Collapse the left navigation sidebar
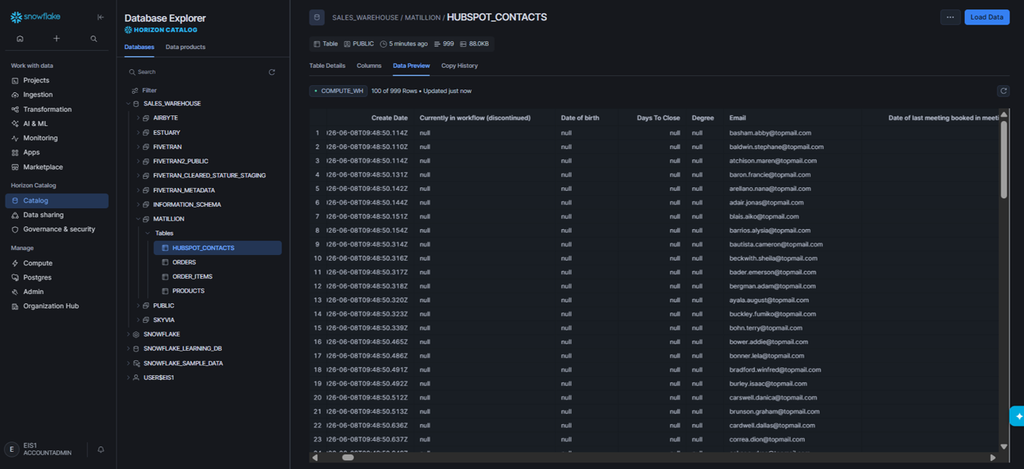The height and width of the screenshot is (469, 1024). pyautogui.click(x=100, y=18)
